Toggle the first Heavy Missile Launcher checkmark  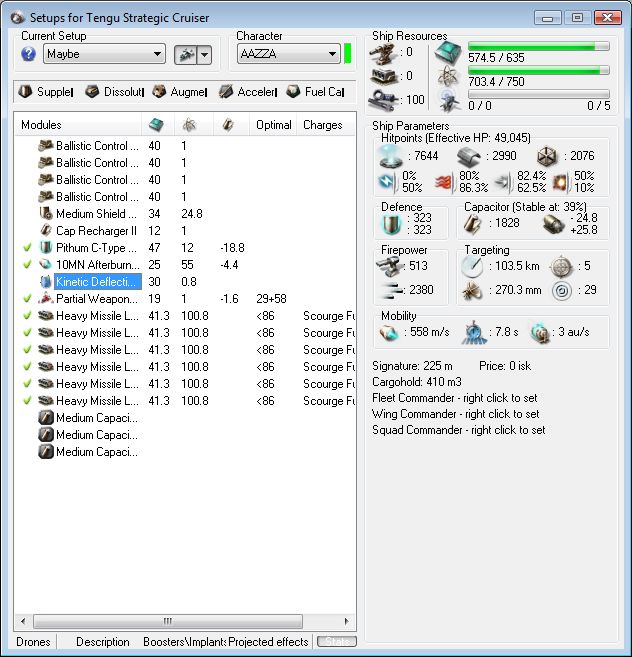tap(27, 316)
